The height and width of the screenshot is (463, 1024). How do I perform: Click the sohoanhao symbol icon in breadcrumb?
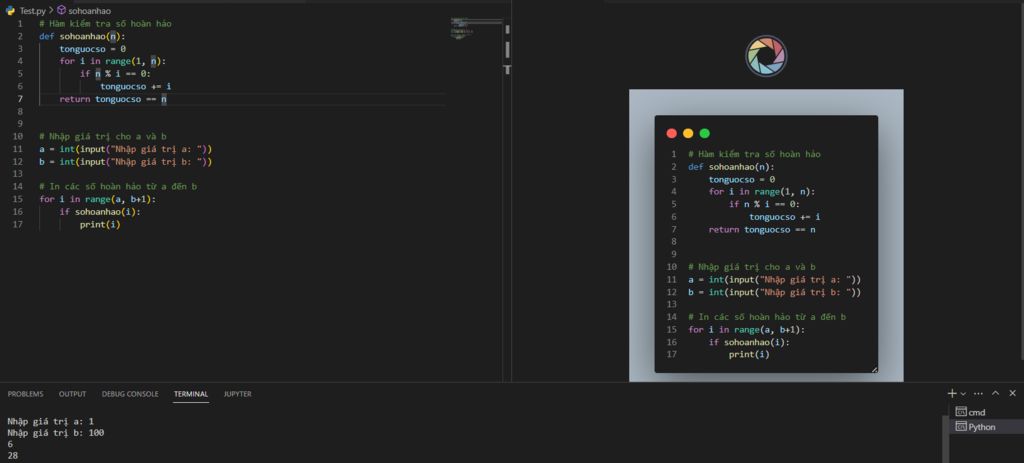pyautogui.click(x=61, y=9)
